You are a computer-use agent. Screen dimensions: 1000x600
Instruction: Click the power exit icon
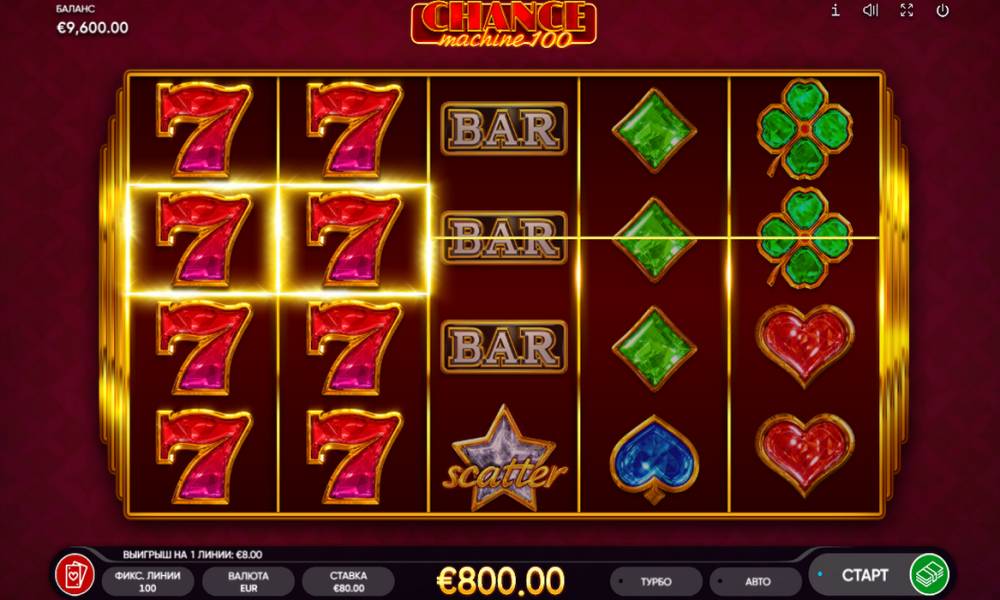click(942, 10)
